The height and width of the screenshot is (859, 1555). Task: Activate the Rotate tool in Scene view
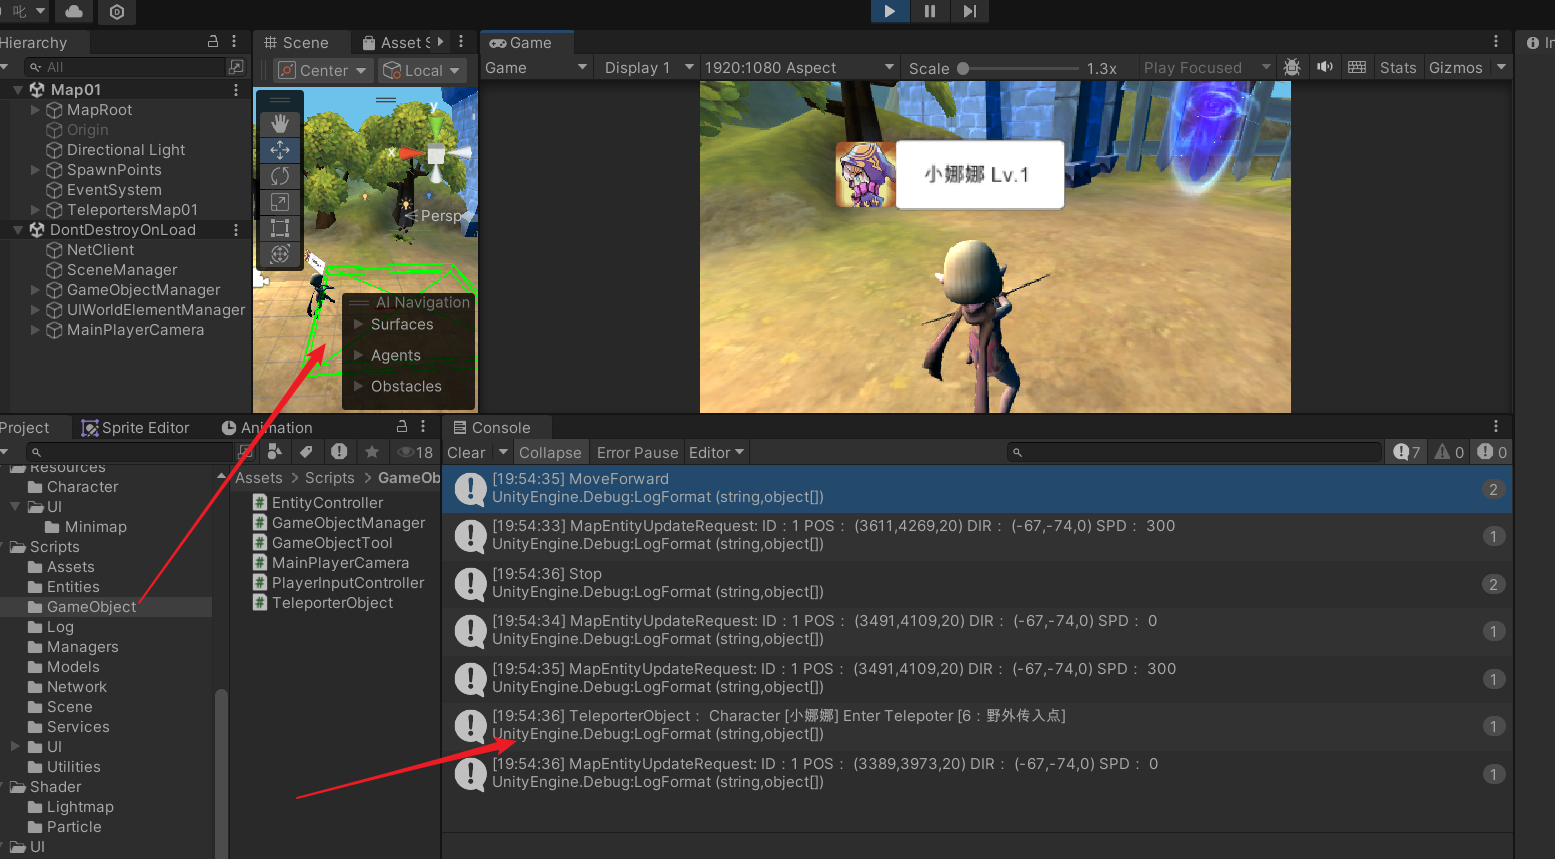[x=280, y=176]
